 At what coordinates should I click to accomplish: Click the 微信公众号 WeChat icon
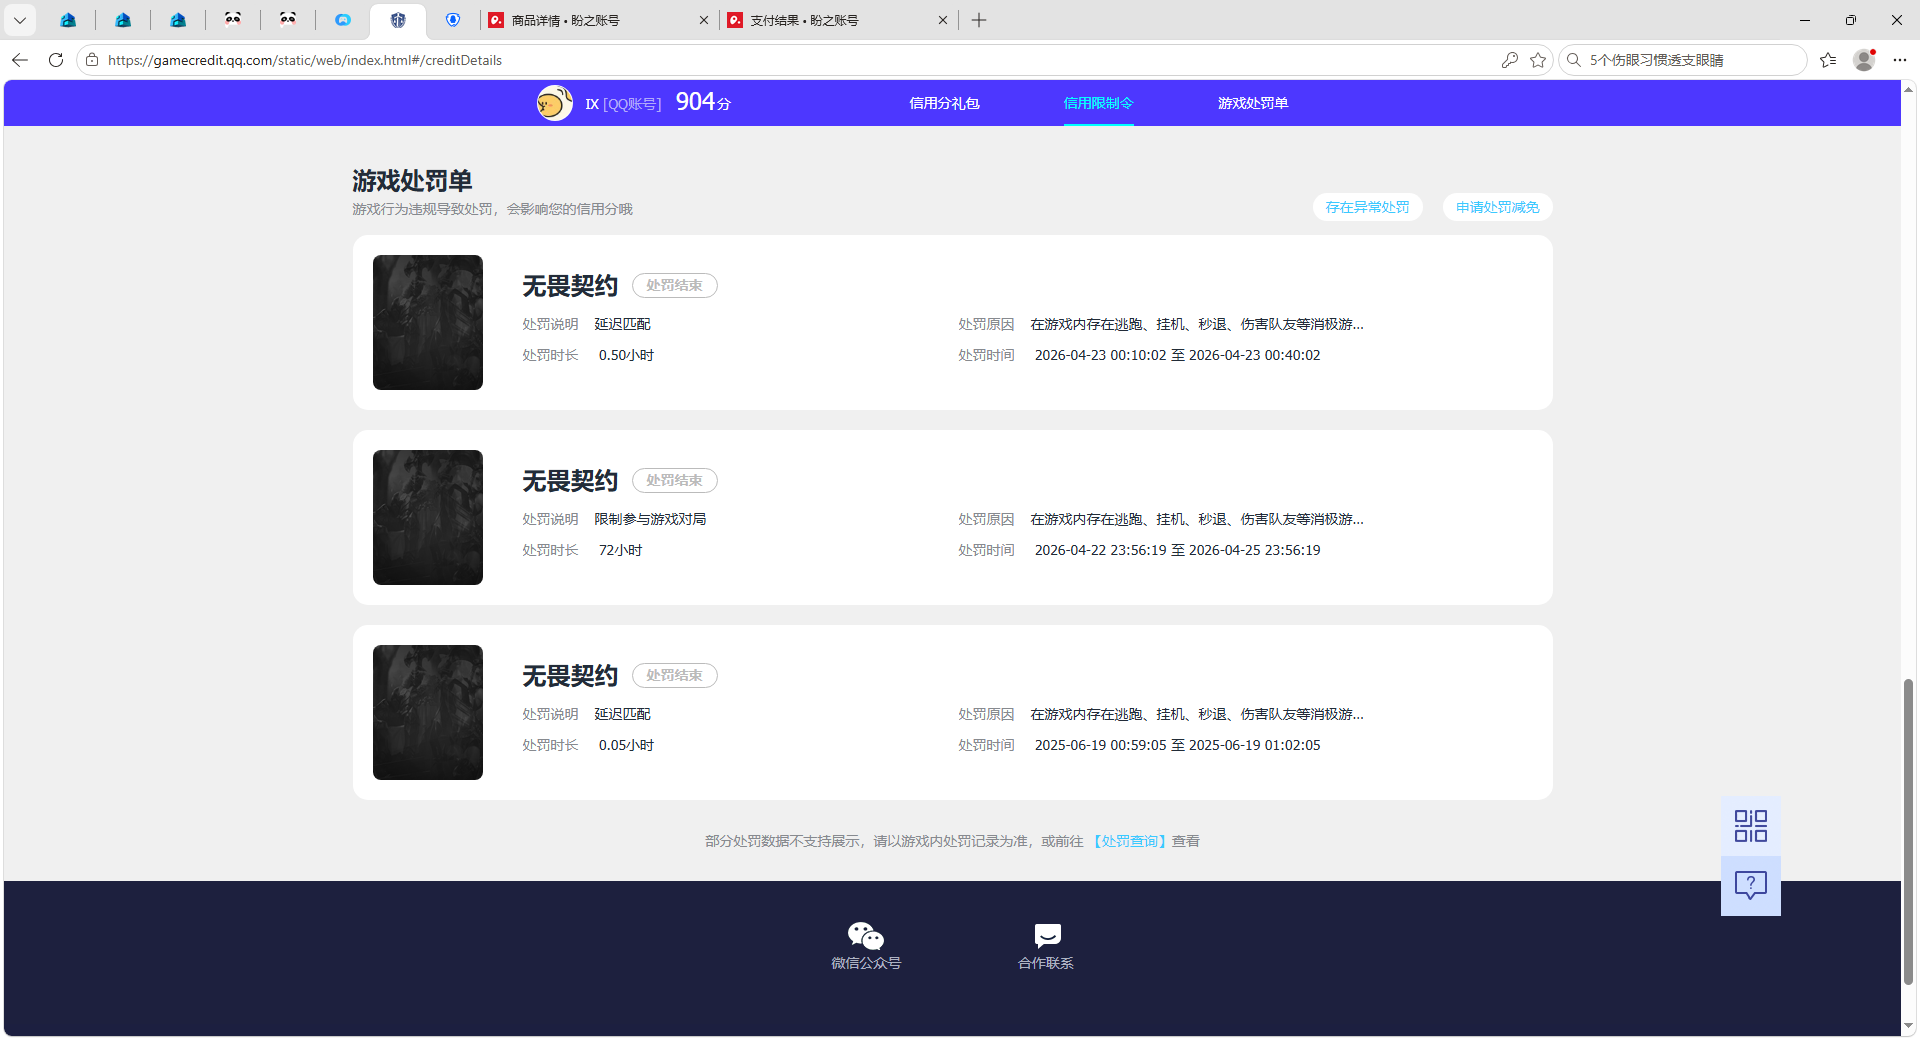click(866, 936)
